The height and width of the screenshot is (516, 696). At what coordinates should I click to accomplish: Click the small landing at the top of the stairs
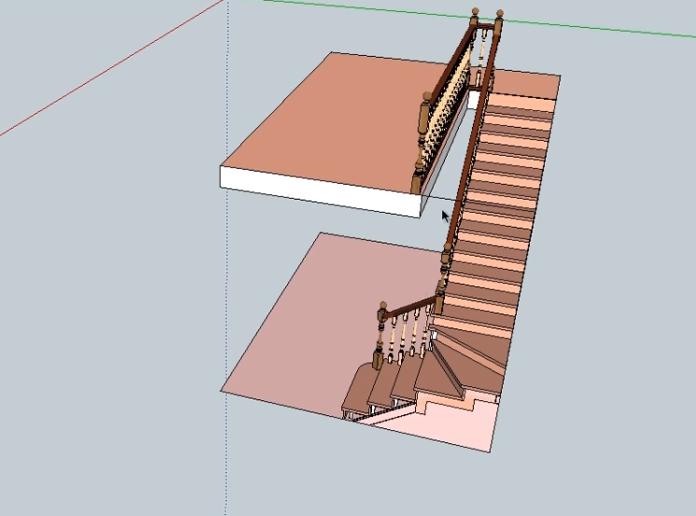tap(525, 82)
